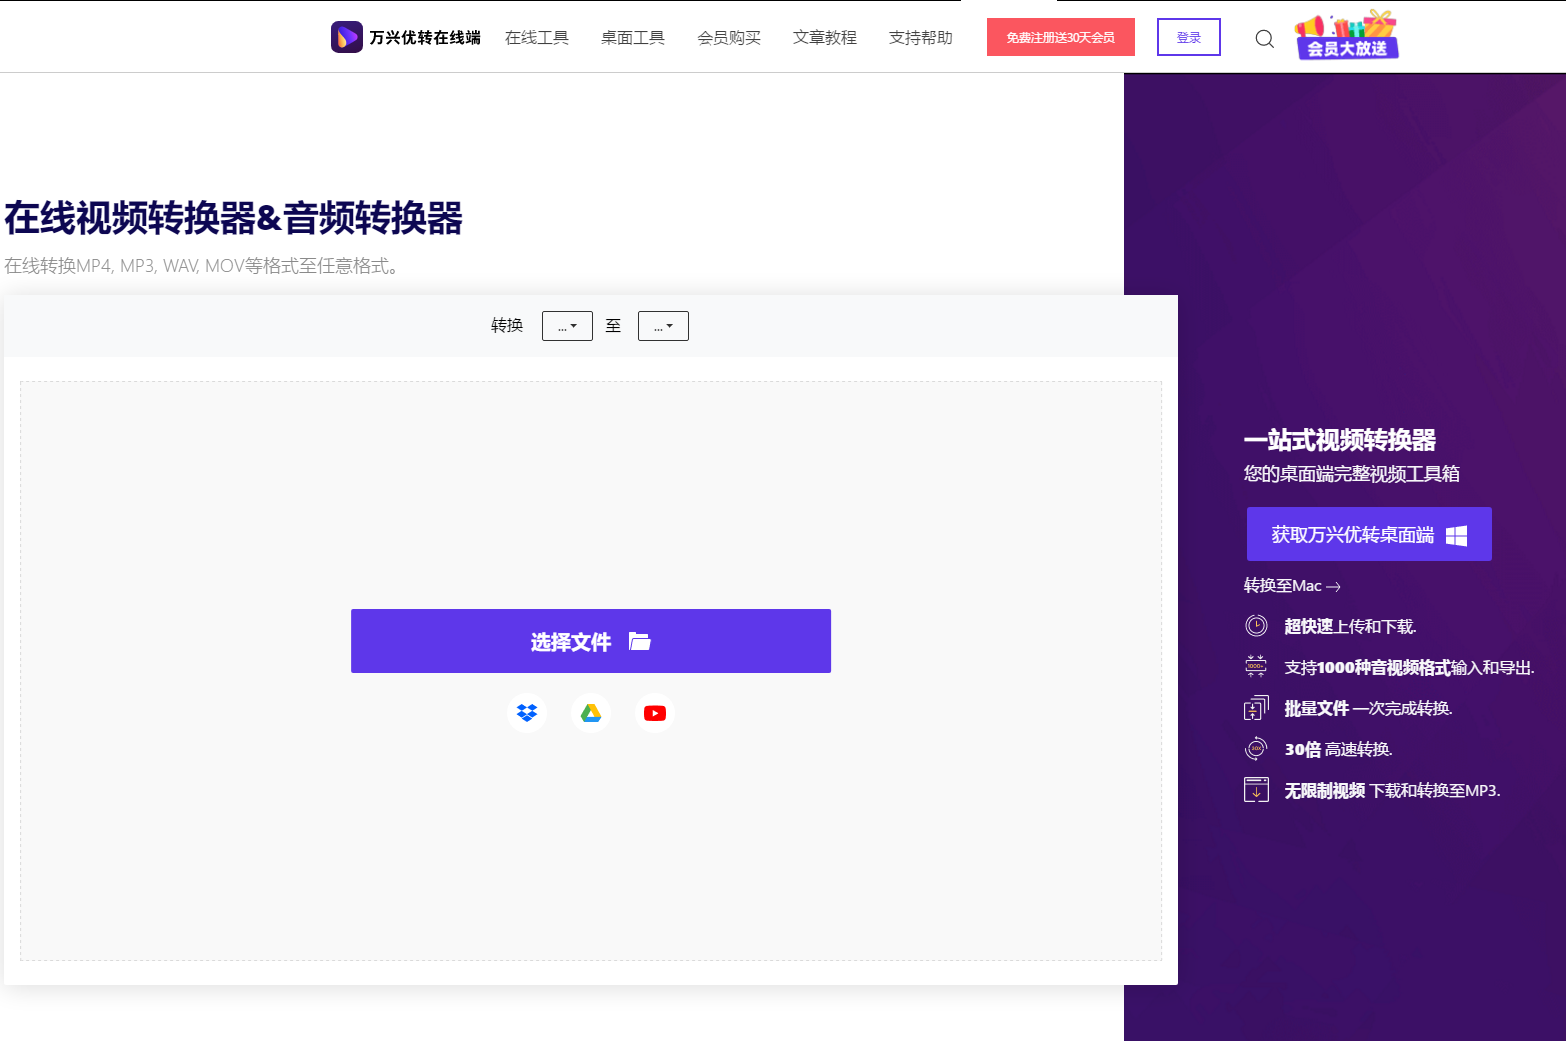
Task: Click the 会员大放送 gift banner
Action: (x=1345, y=36)
